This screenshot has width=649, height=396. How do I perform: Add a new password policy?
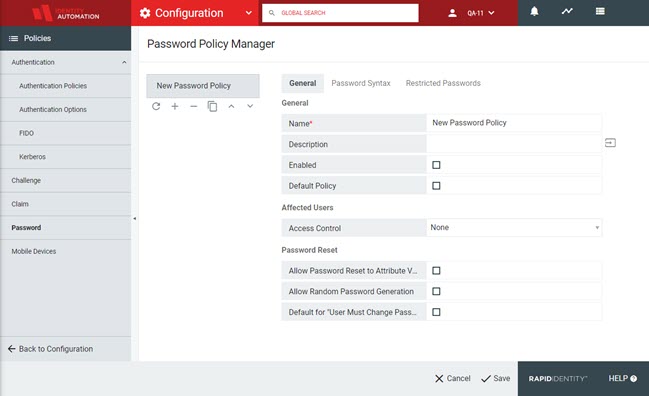click(x=175, y=106)
